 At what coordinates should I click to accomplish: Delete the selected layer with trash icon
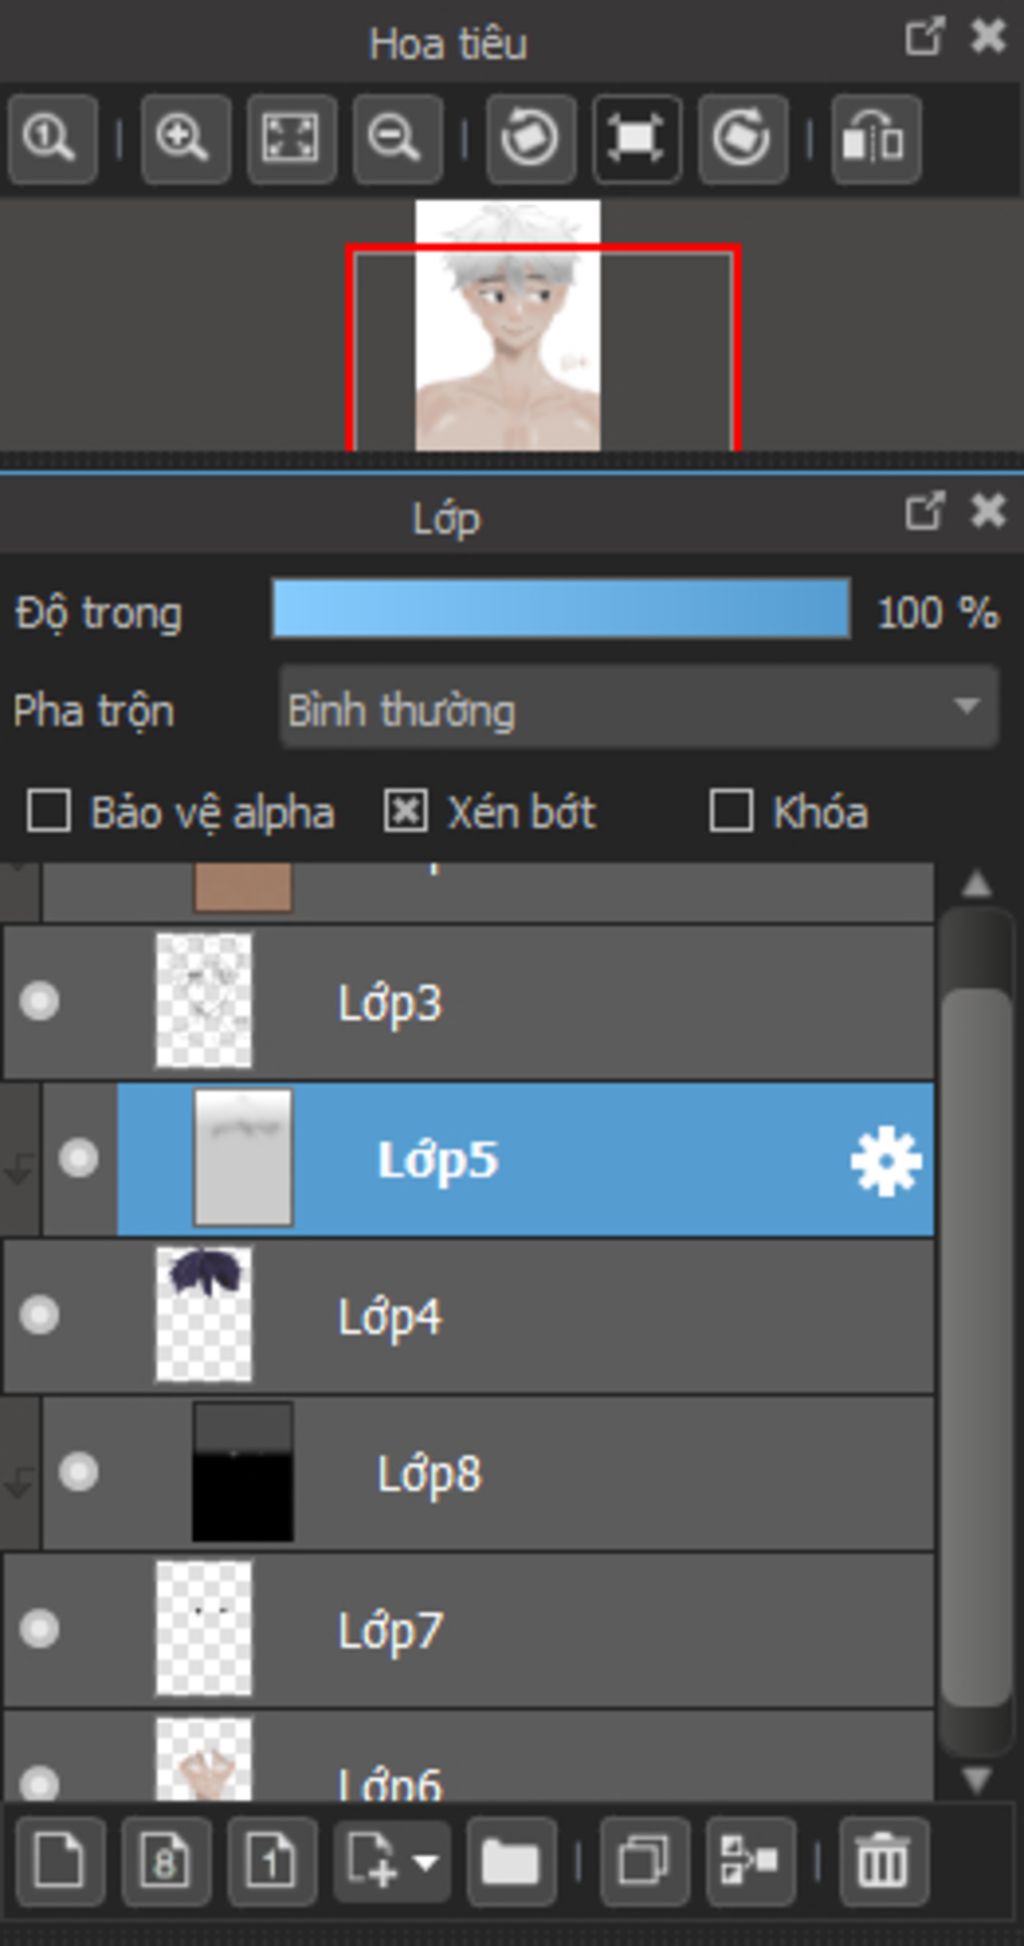coord(883,1862)
